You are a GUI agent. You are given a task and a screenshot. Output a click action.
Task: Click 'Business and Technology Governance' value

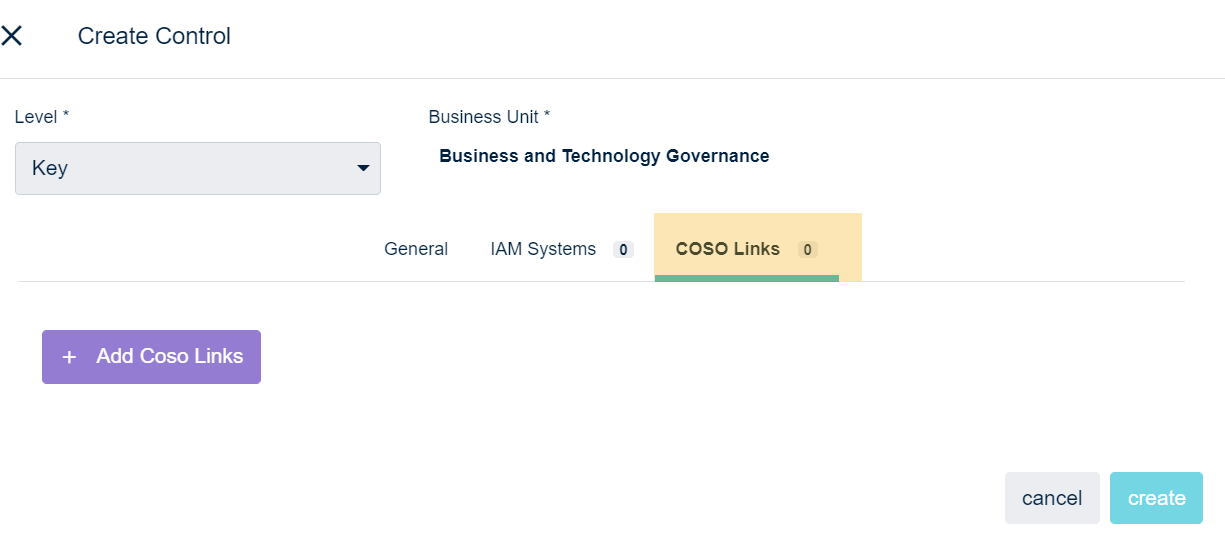click(604, 156)
